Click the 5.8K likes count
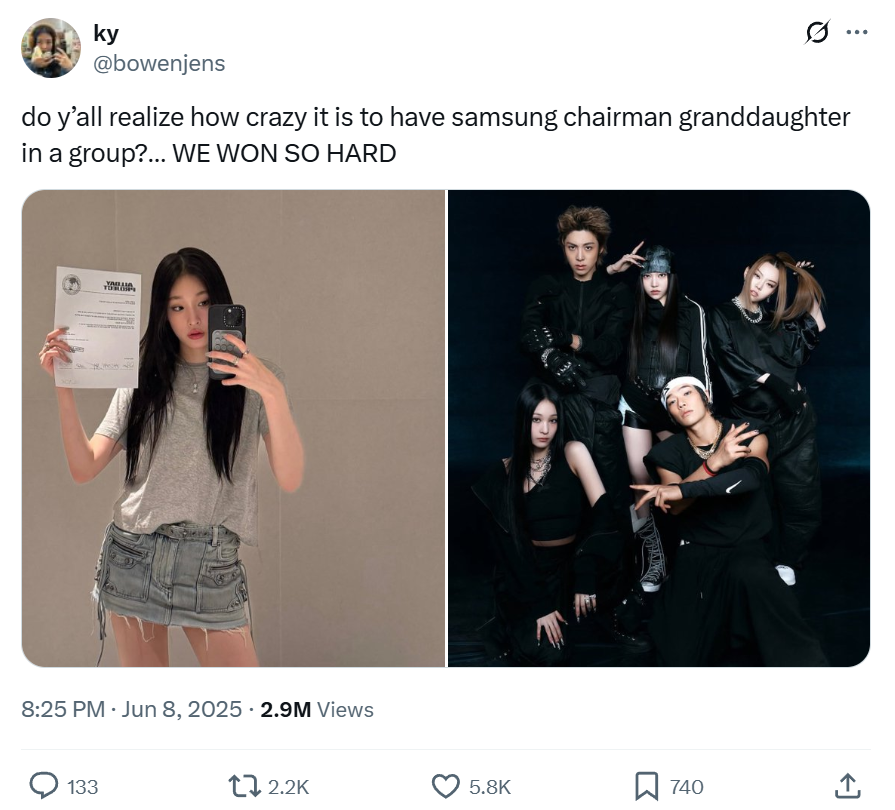Screen dimensions: 895x810 [490, 787]
